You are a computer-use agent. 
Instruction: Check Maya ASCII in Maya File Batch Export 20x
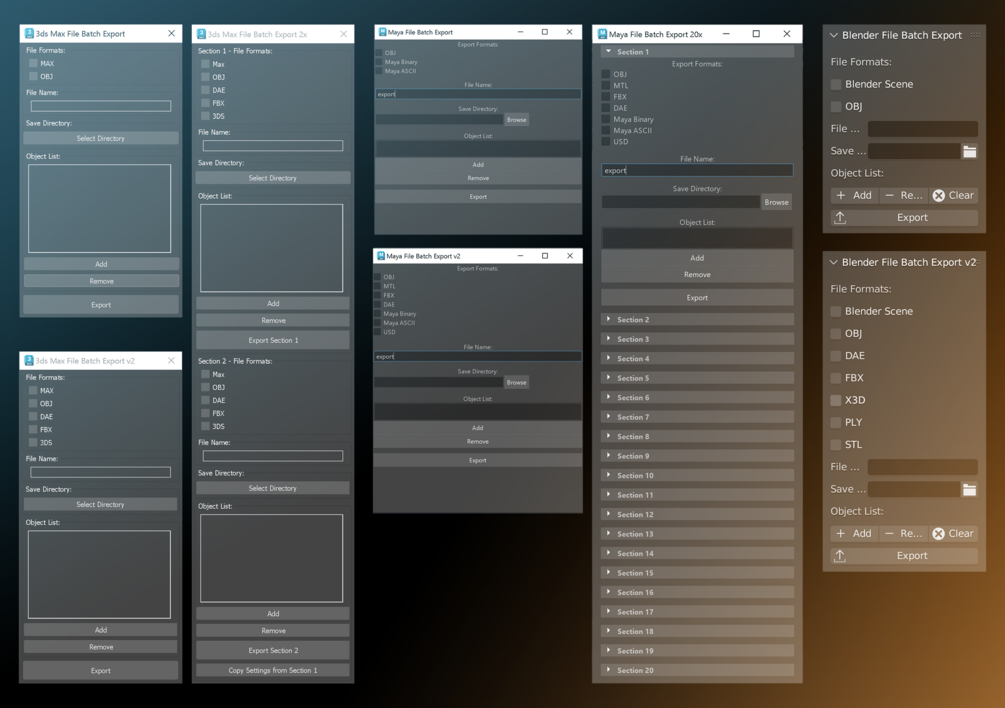pos(606,130)
